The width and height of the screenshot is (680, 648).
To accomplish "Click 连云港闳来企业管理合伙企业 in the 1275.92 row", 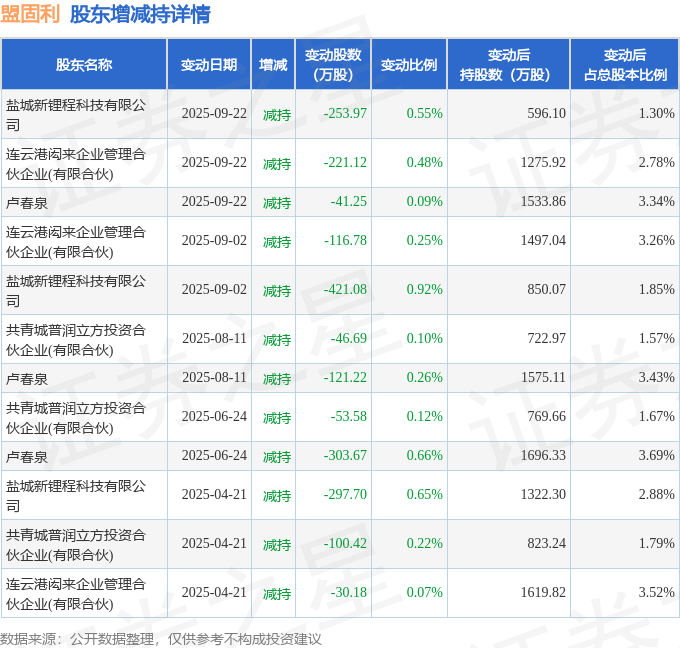I will click(x=76, y=164).
